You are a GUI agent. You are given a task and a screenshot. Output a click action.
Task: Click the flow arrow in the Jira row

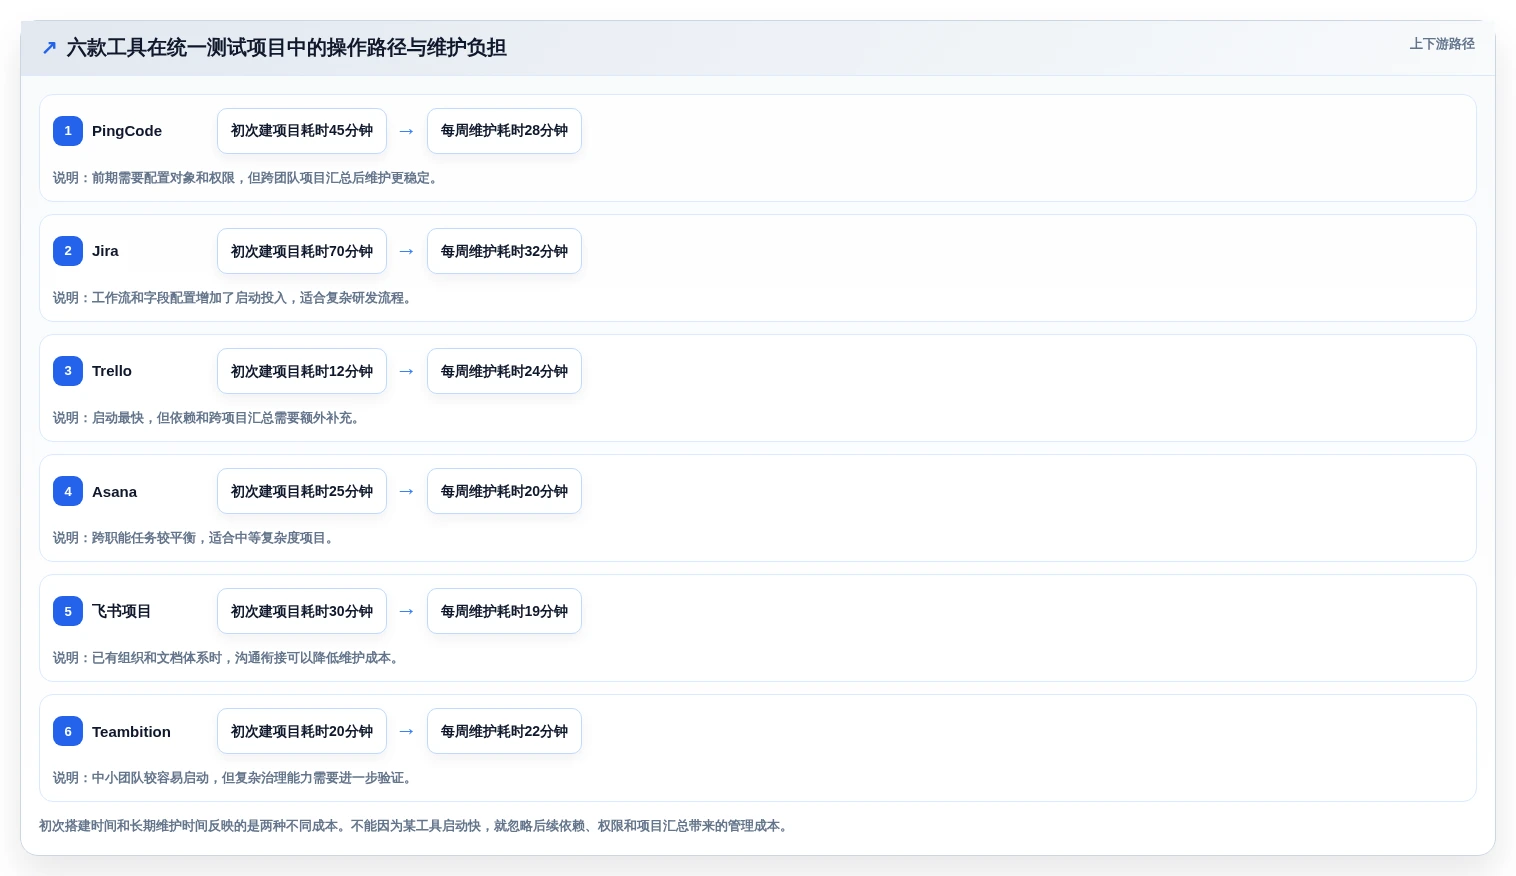pos(407,251)
